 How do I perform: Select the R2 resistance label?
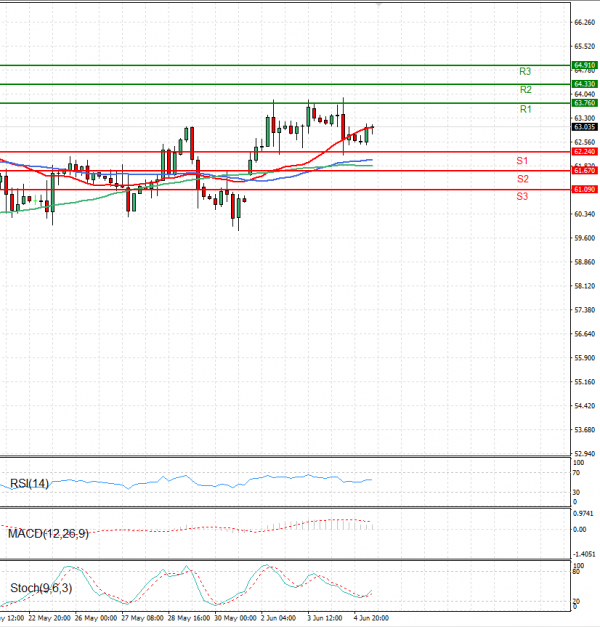click(x=526, y=90)
